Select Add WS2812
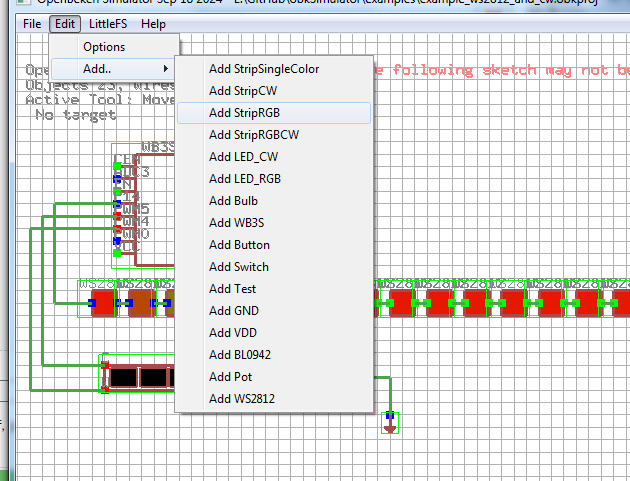 pos(274,399)
